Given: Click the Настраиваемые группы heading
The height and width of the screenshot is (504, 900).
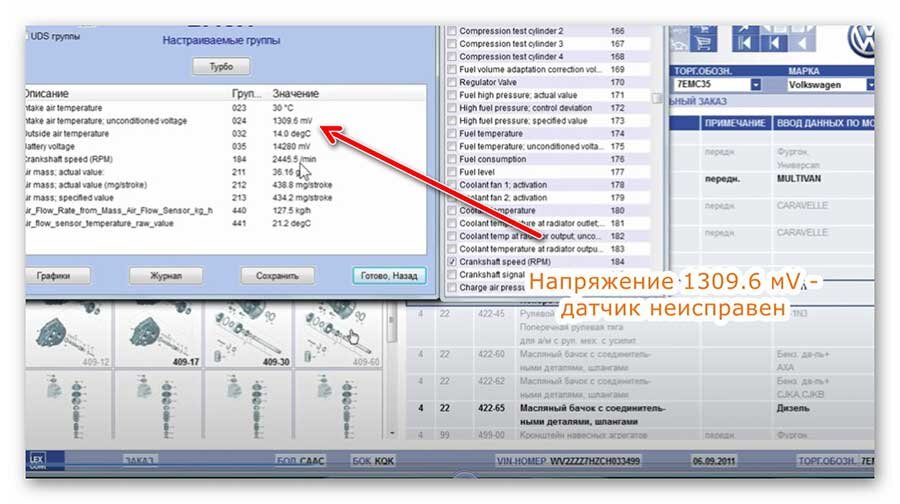Looking at the screenshot, I should pyautogui.click(x=221, y=40).
